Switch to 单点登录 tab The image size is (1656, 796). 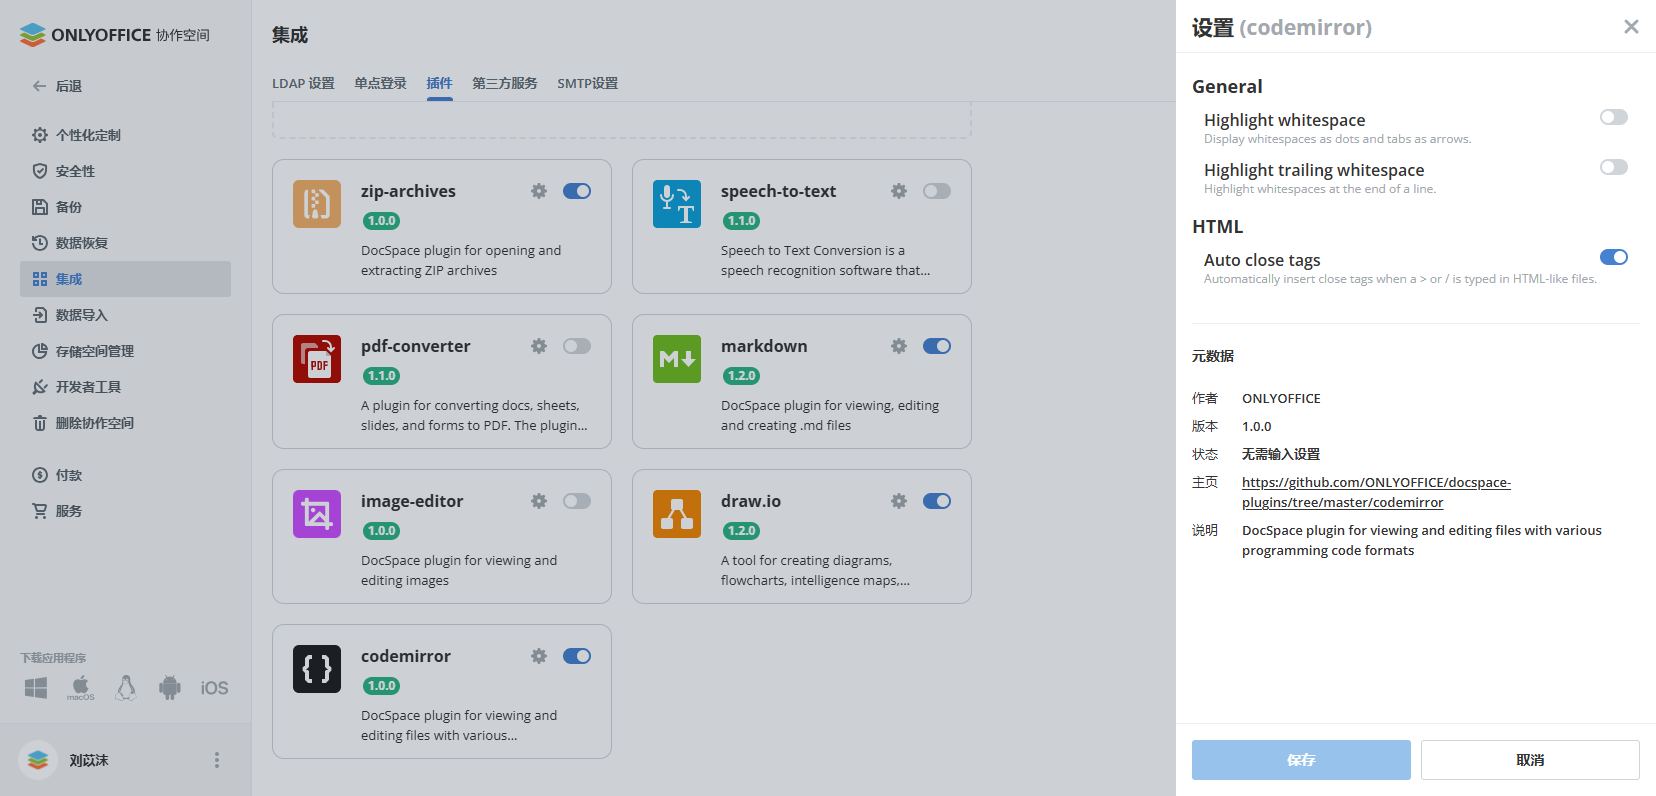(x=380, y=83)
